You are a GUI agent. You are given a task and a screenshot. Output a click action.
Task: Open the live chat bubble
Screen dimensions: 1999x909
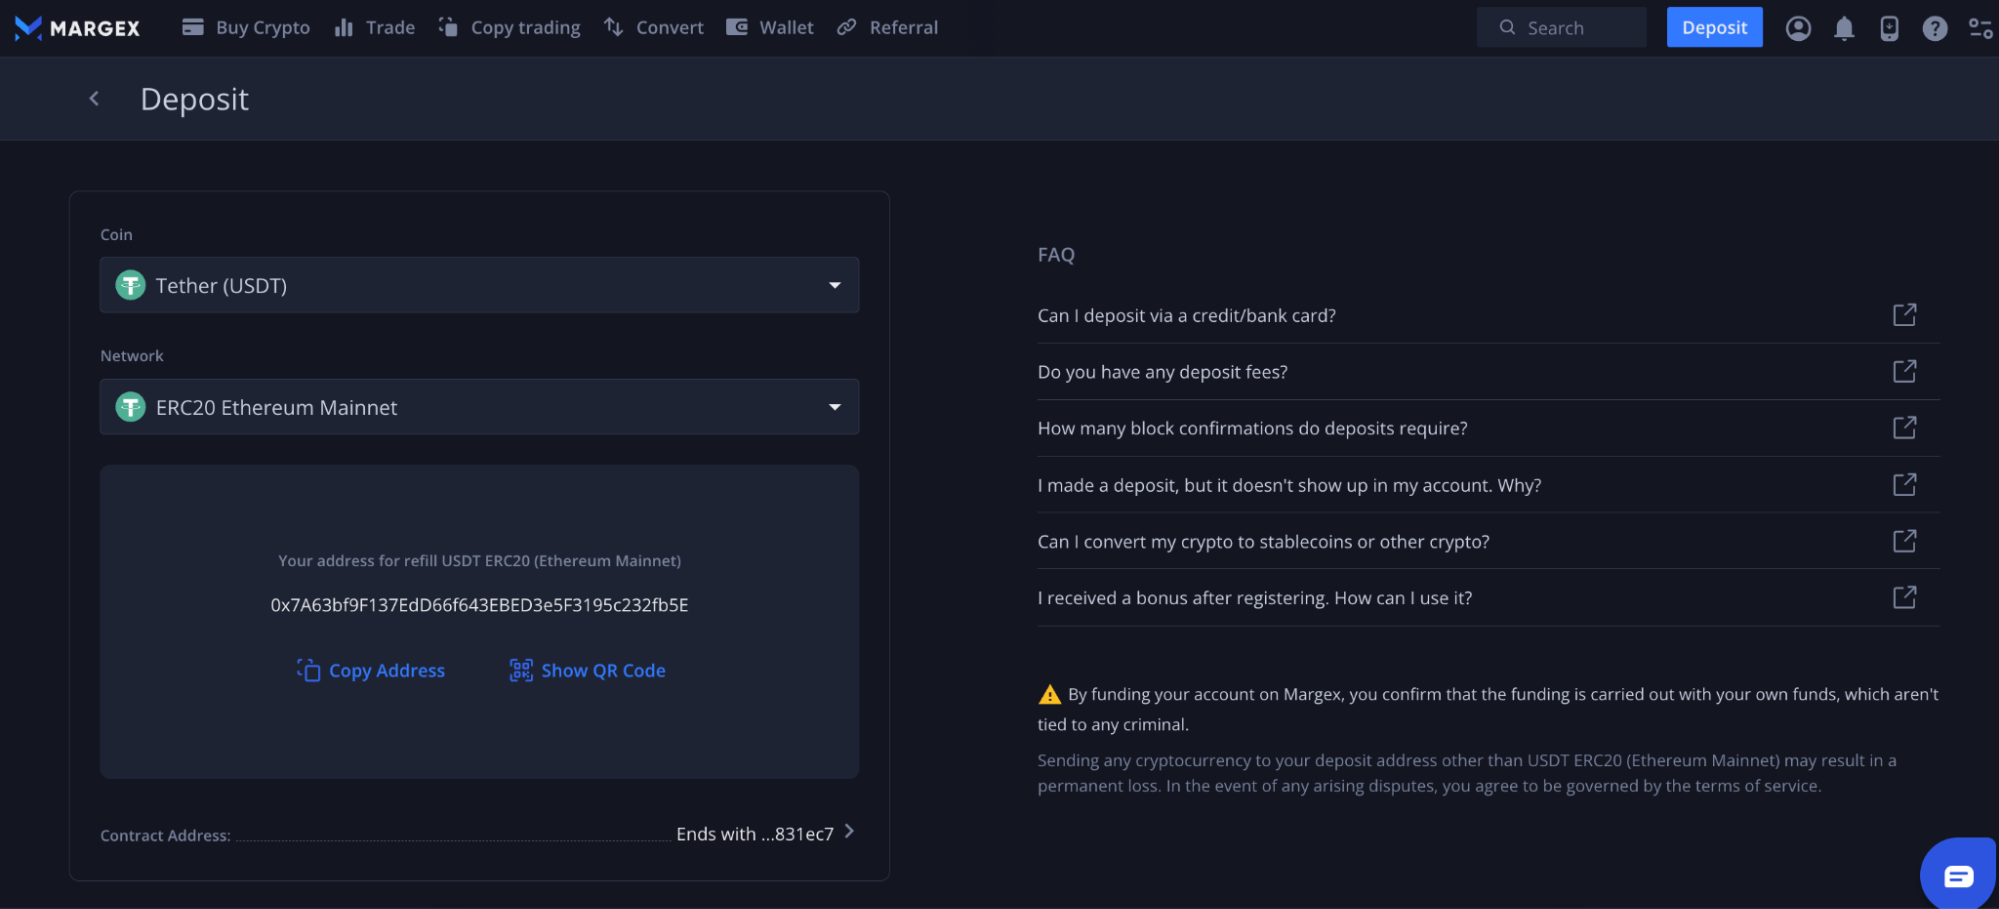click(1958, 875)
